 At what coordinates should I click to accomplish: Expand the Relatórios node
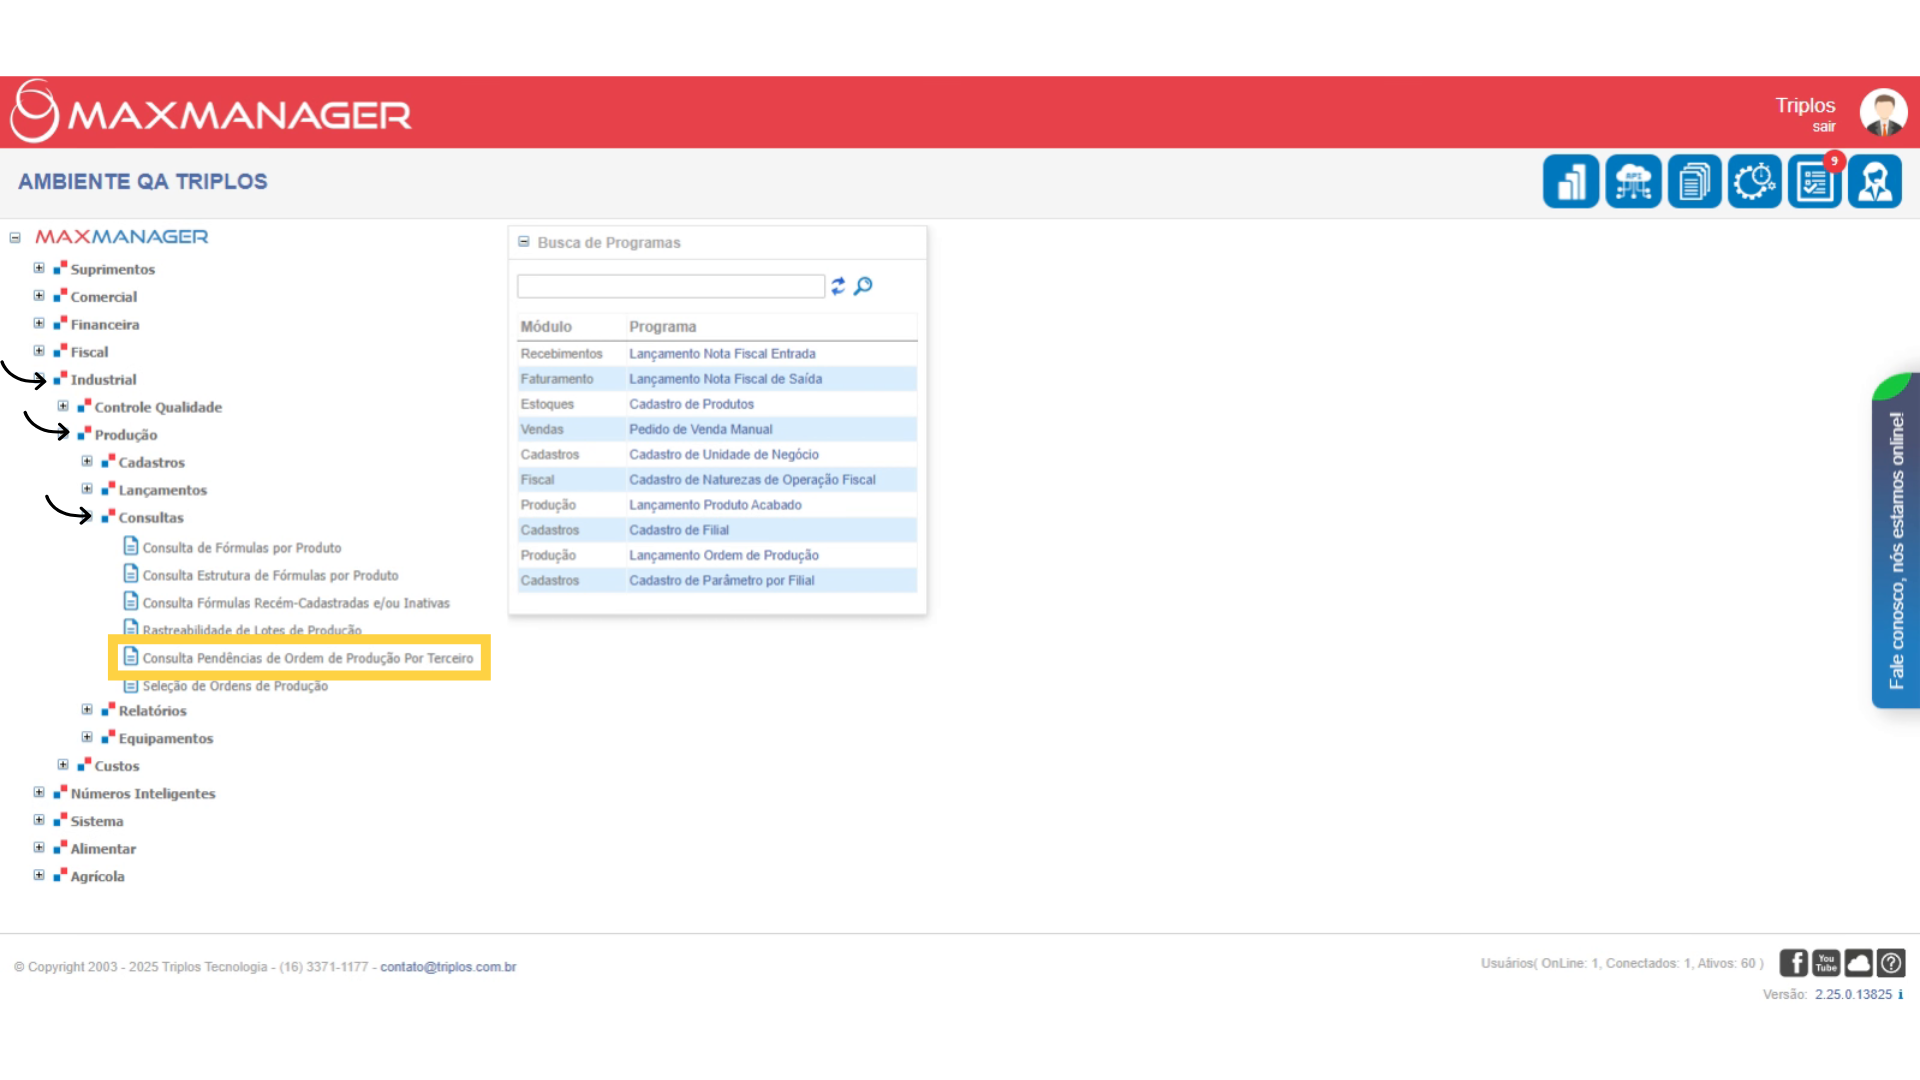87,710
